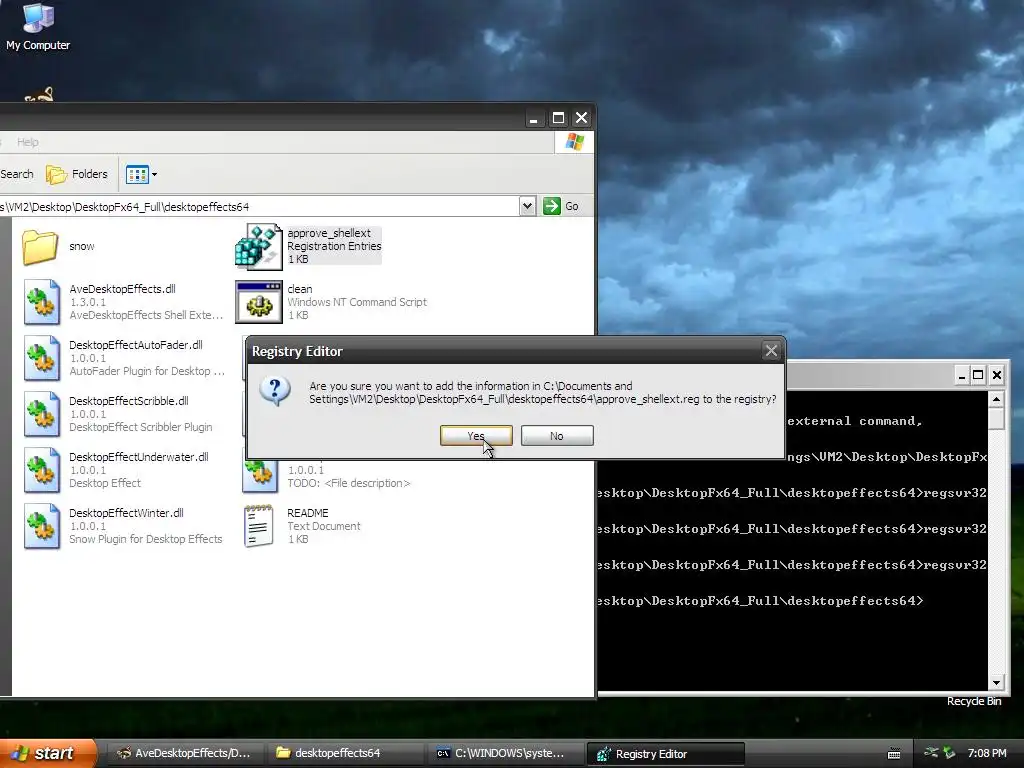Image resolution: width=1024 pixels, height=768 pixels.
Task: Click the Go arrow button
Action: point(552,206)
